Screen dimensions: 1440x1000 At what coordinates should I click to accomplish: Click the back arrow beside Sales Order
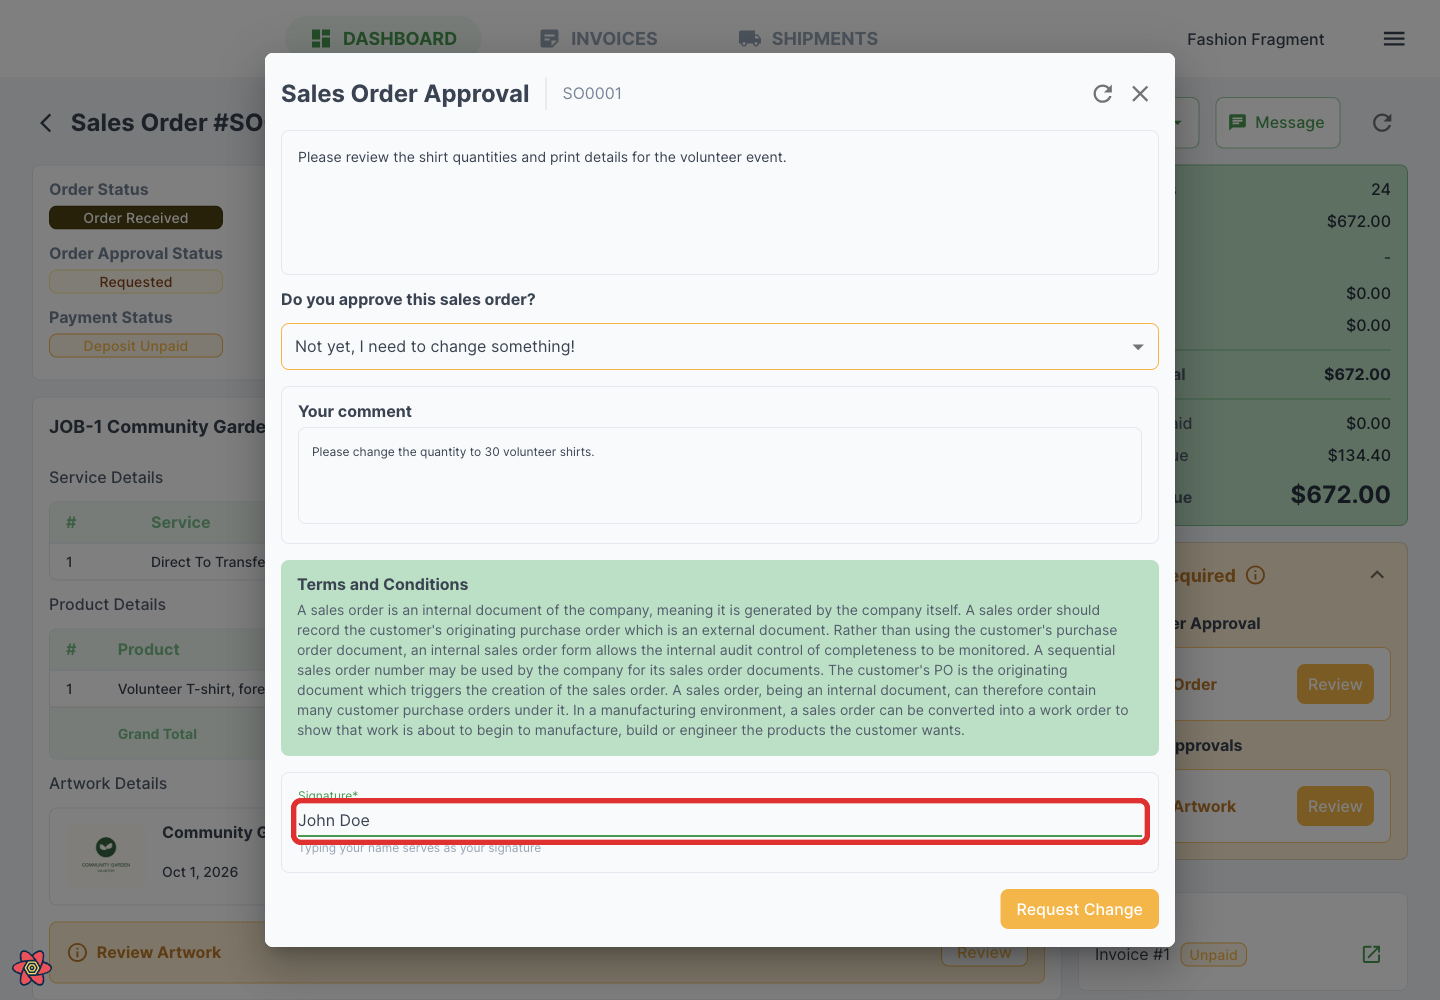click(x=46, y=123)
